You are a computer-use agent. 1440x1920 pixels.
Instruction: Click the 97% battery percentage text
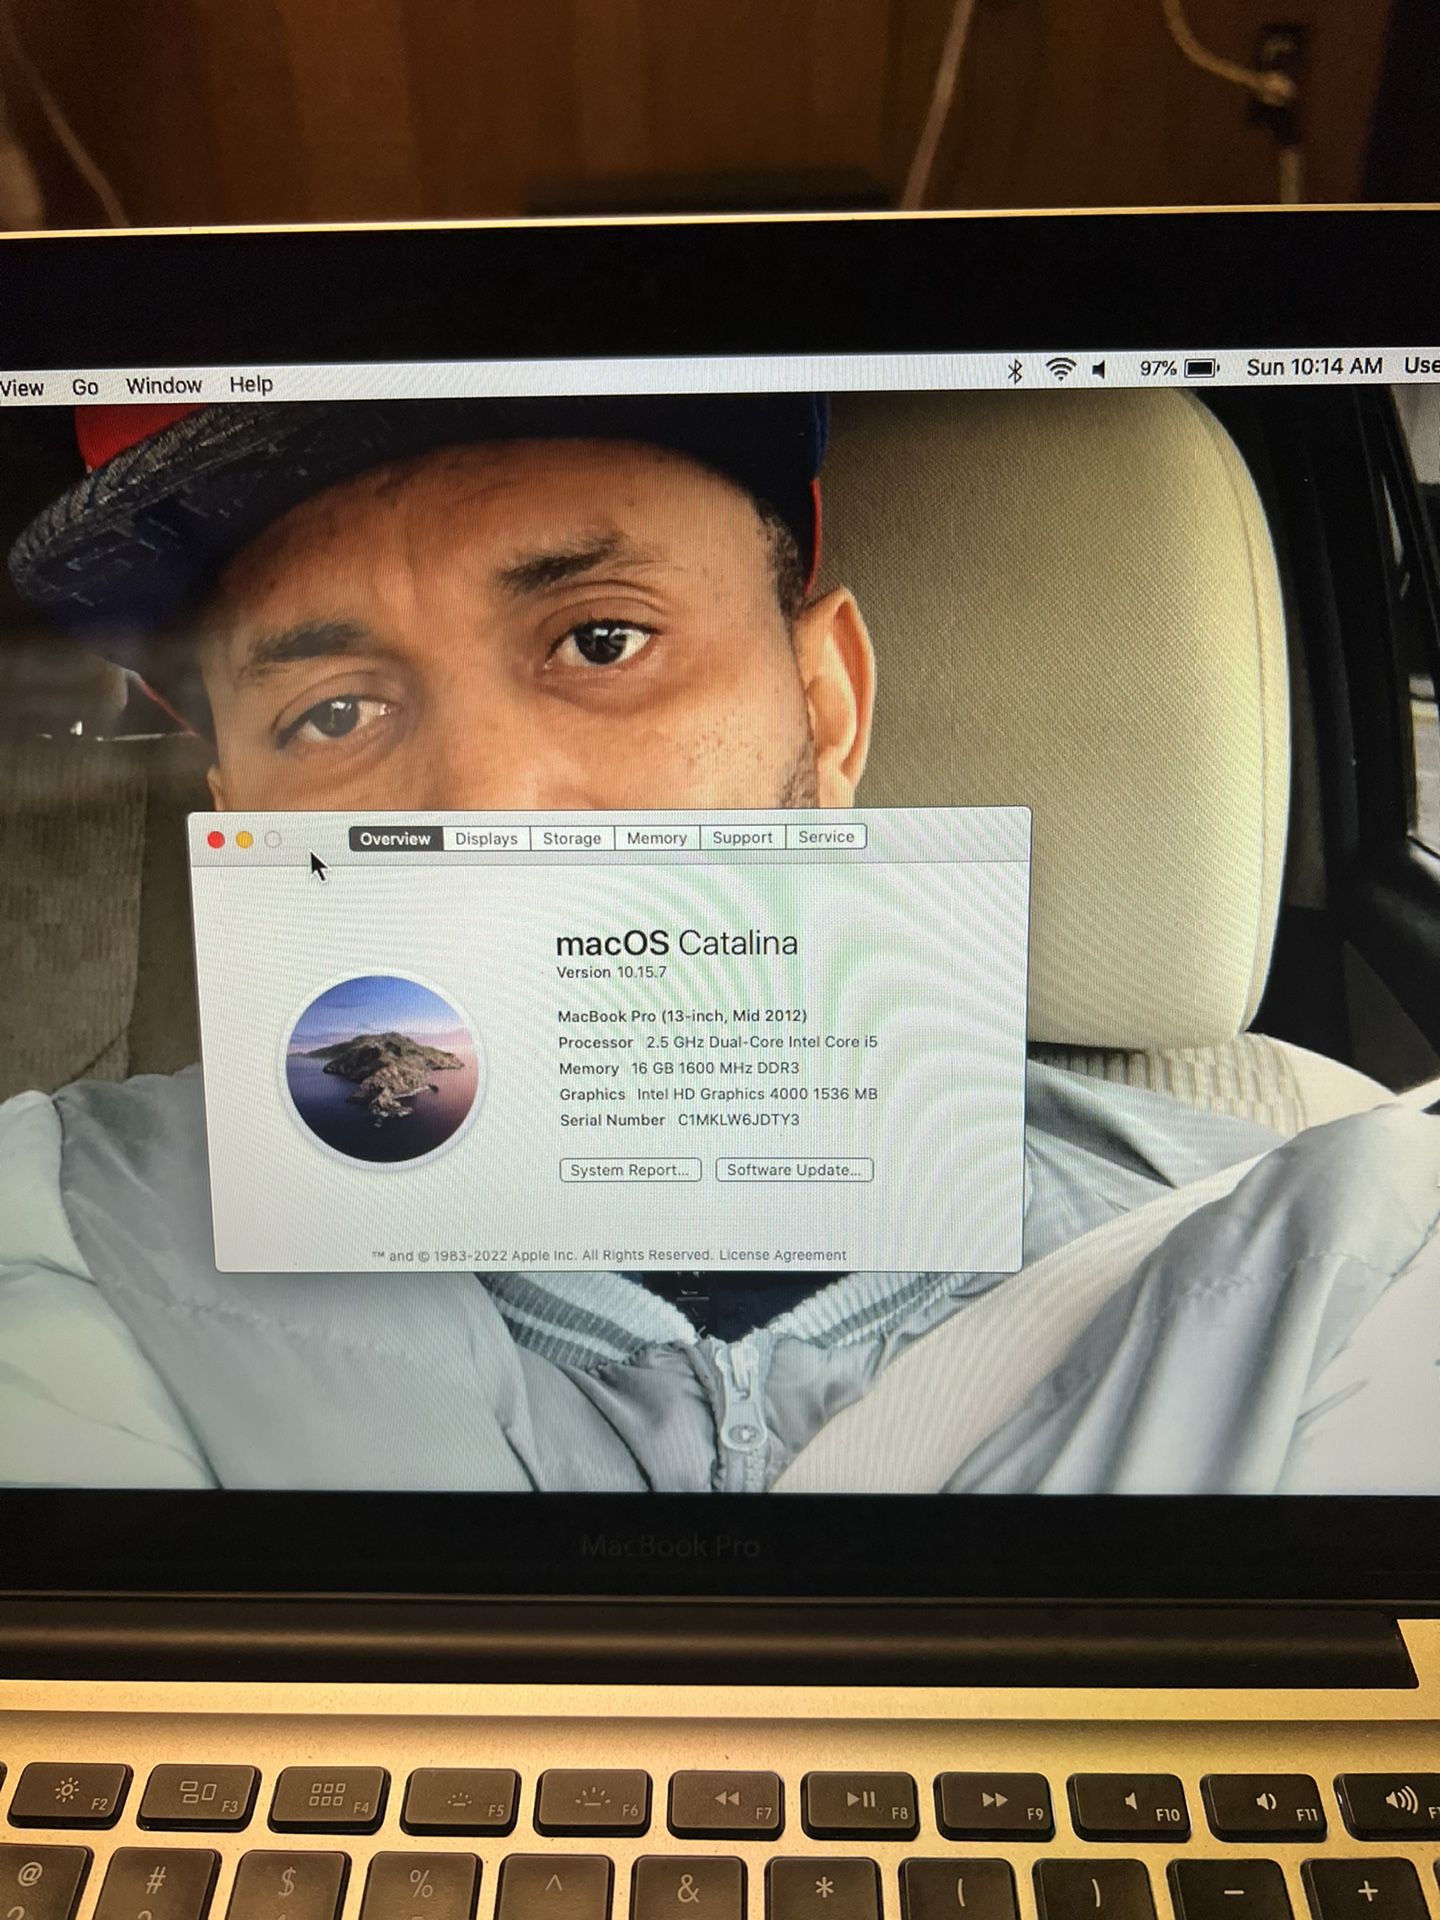point(1158,369)
